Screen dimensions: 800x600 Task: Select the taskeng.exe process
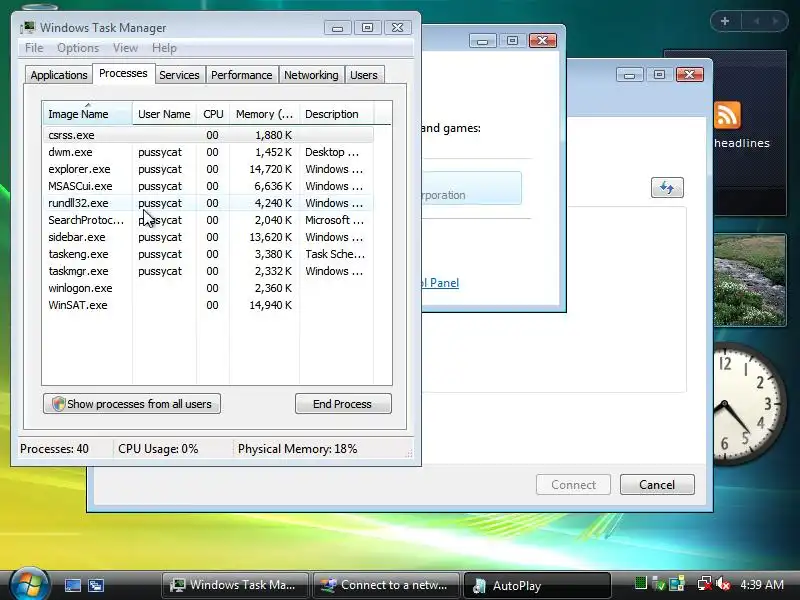(x=208, y=254)
